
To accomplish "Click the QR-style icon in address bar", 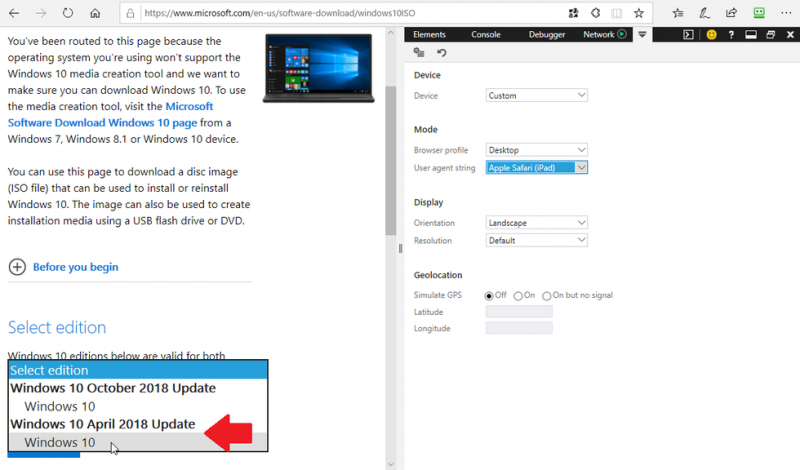I will [573, 13].
